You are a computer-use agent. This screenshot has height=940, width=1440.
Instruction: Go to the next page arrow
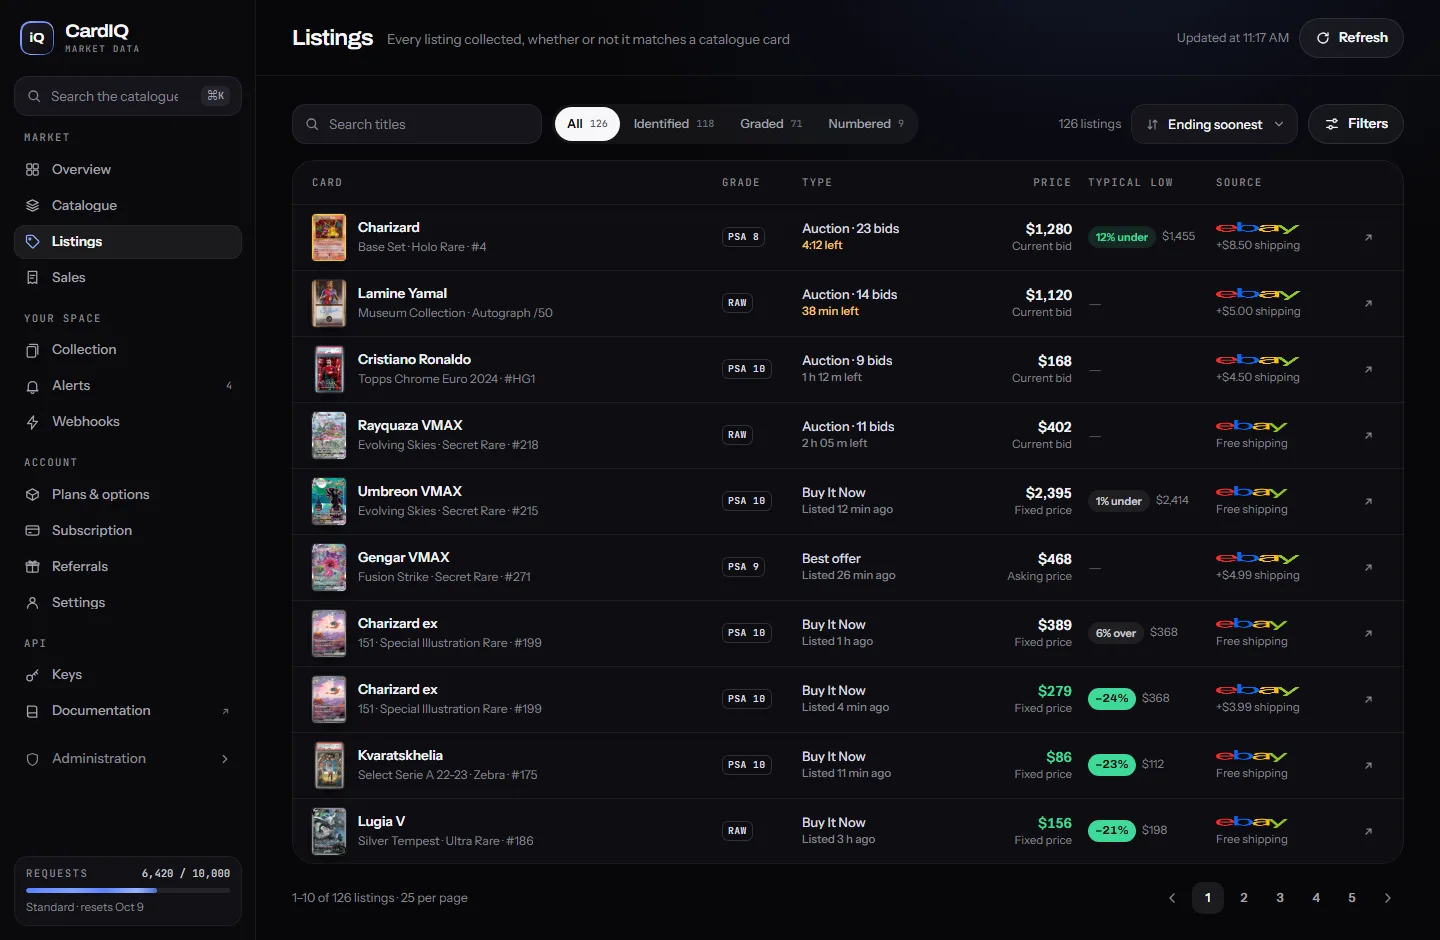pyautogui.click(x=1387, y=898)
